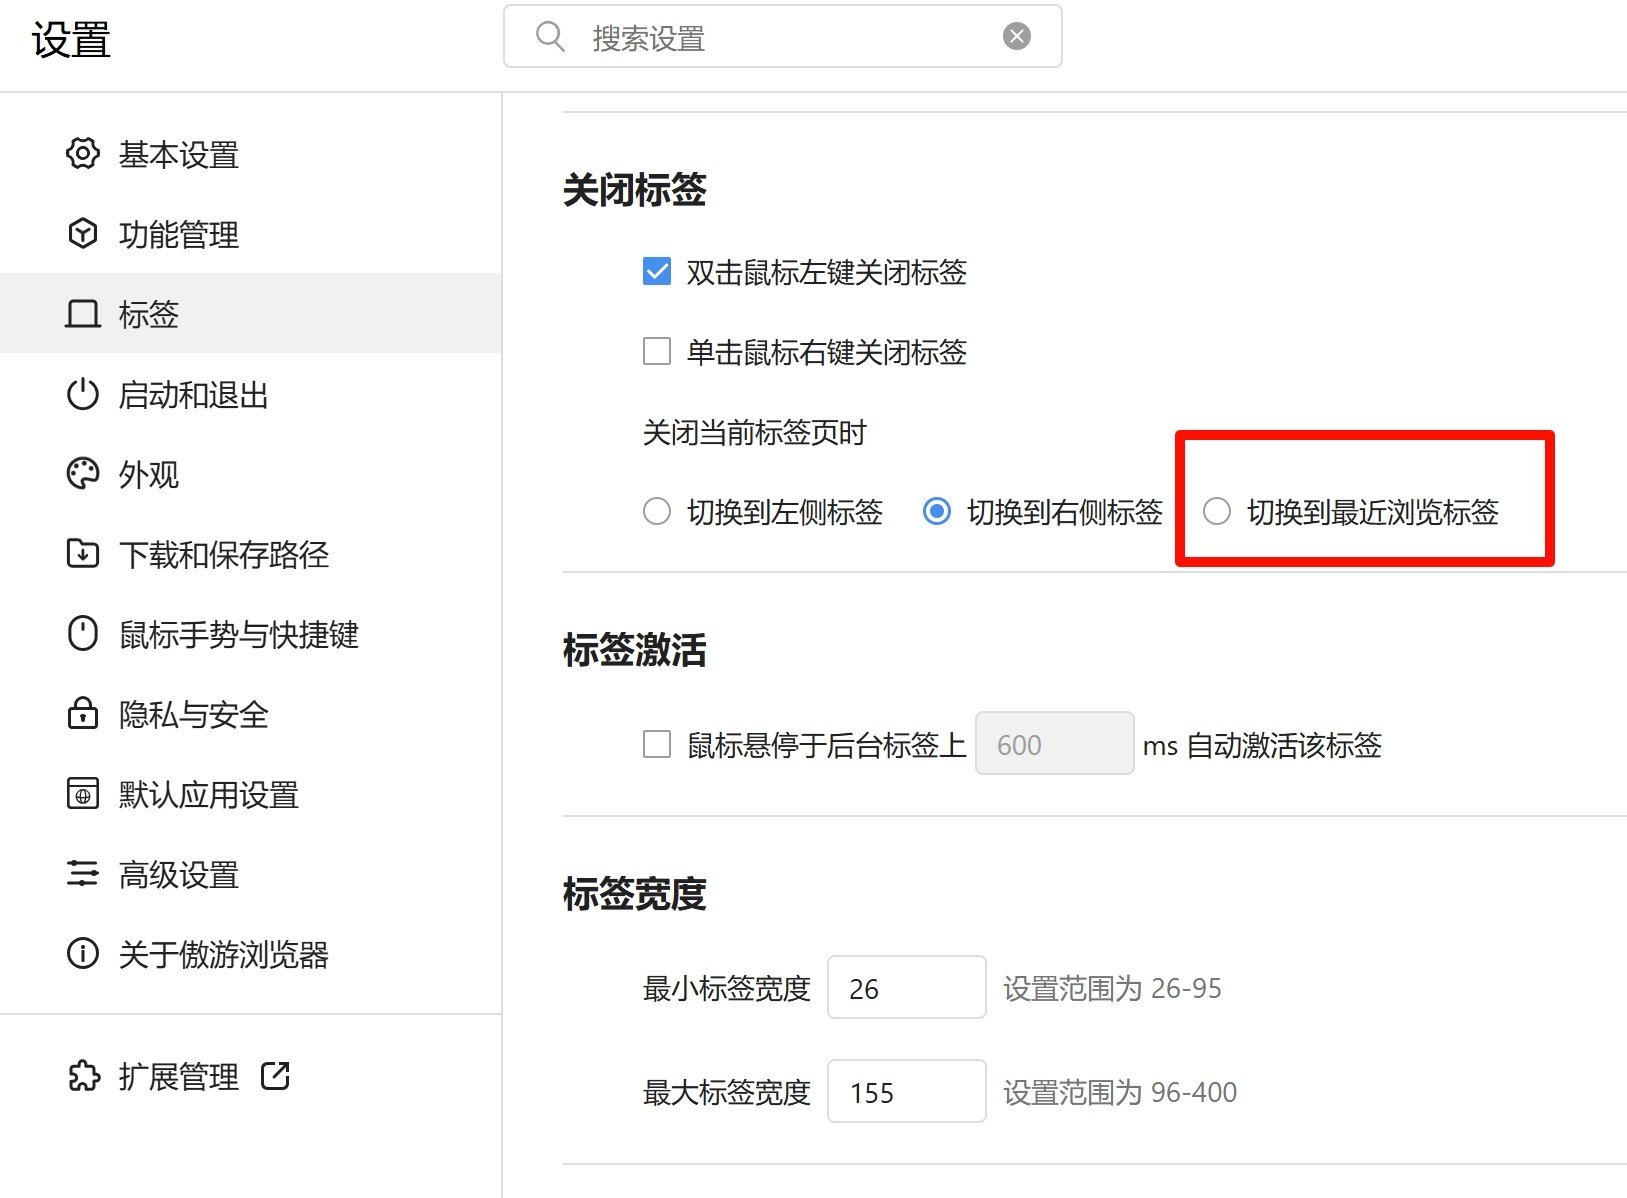Click the search magnifier icon

(550, 37)
